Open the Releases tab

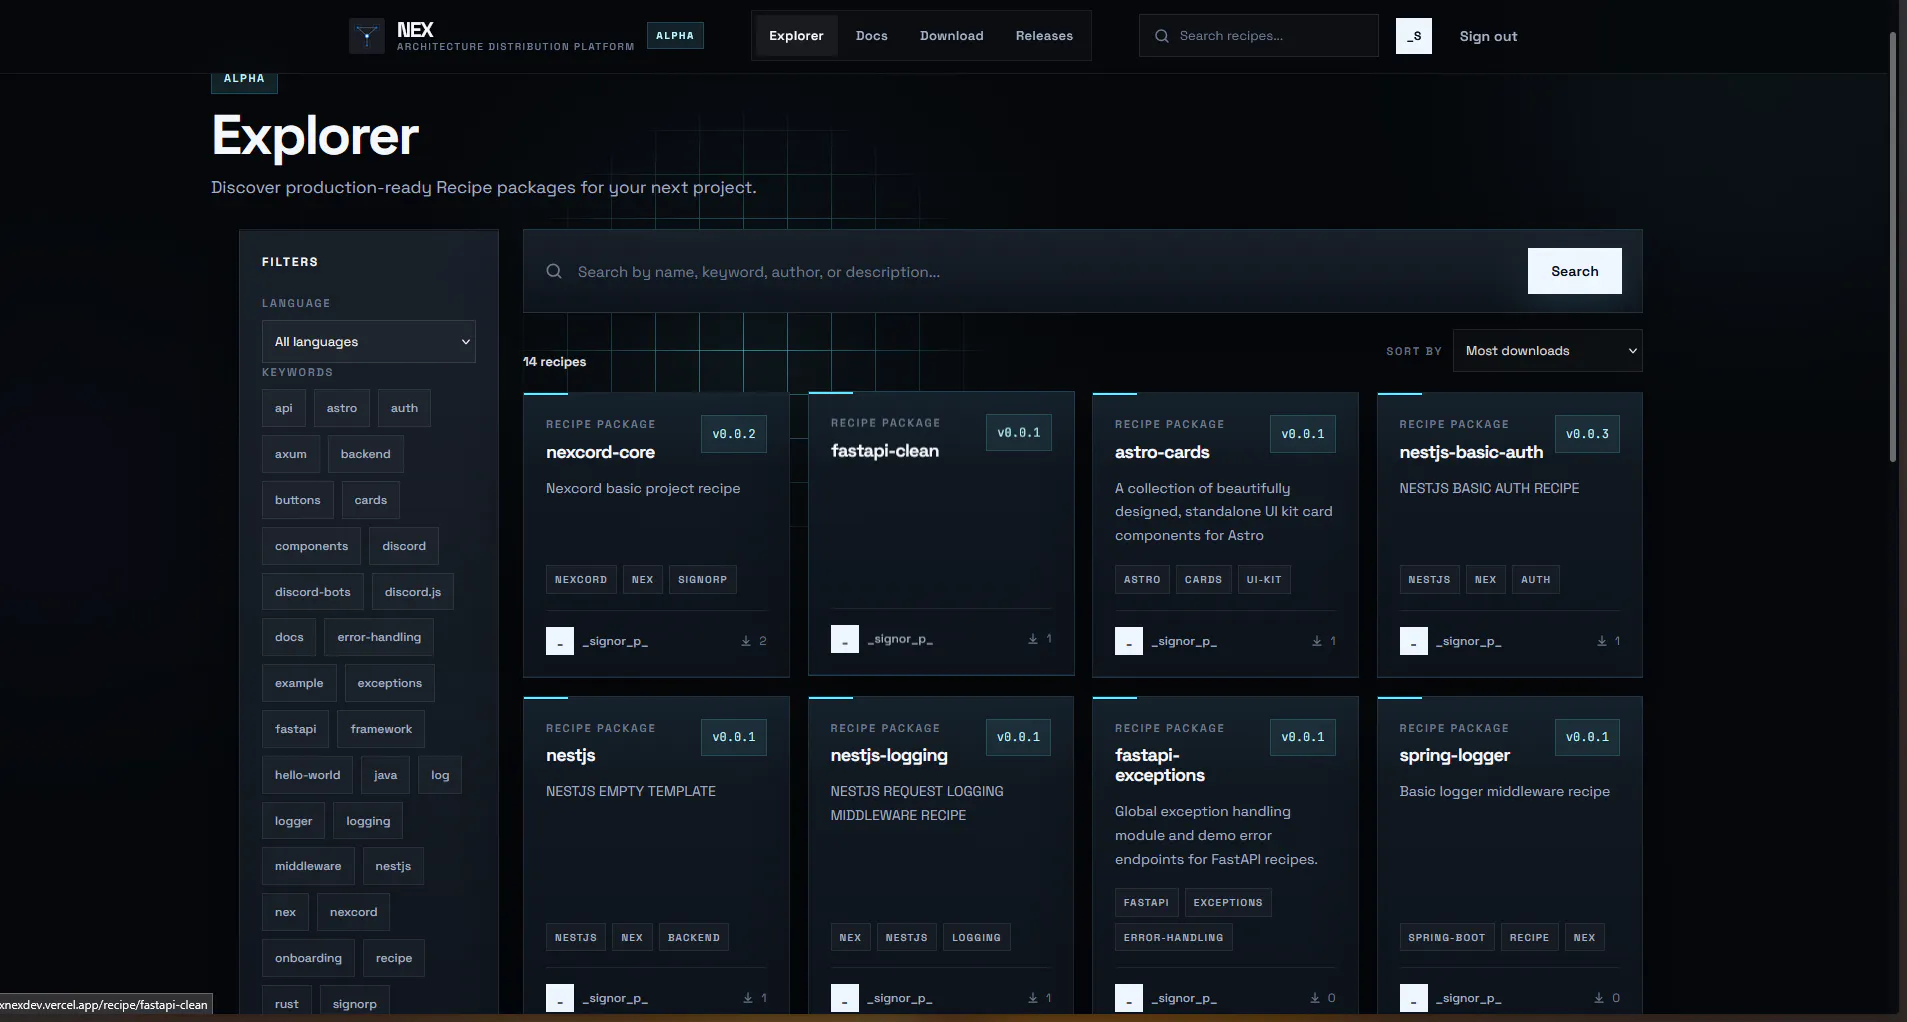[x=1044, y=36]
